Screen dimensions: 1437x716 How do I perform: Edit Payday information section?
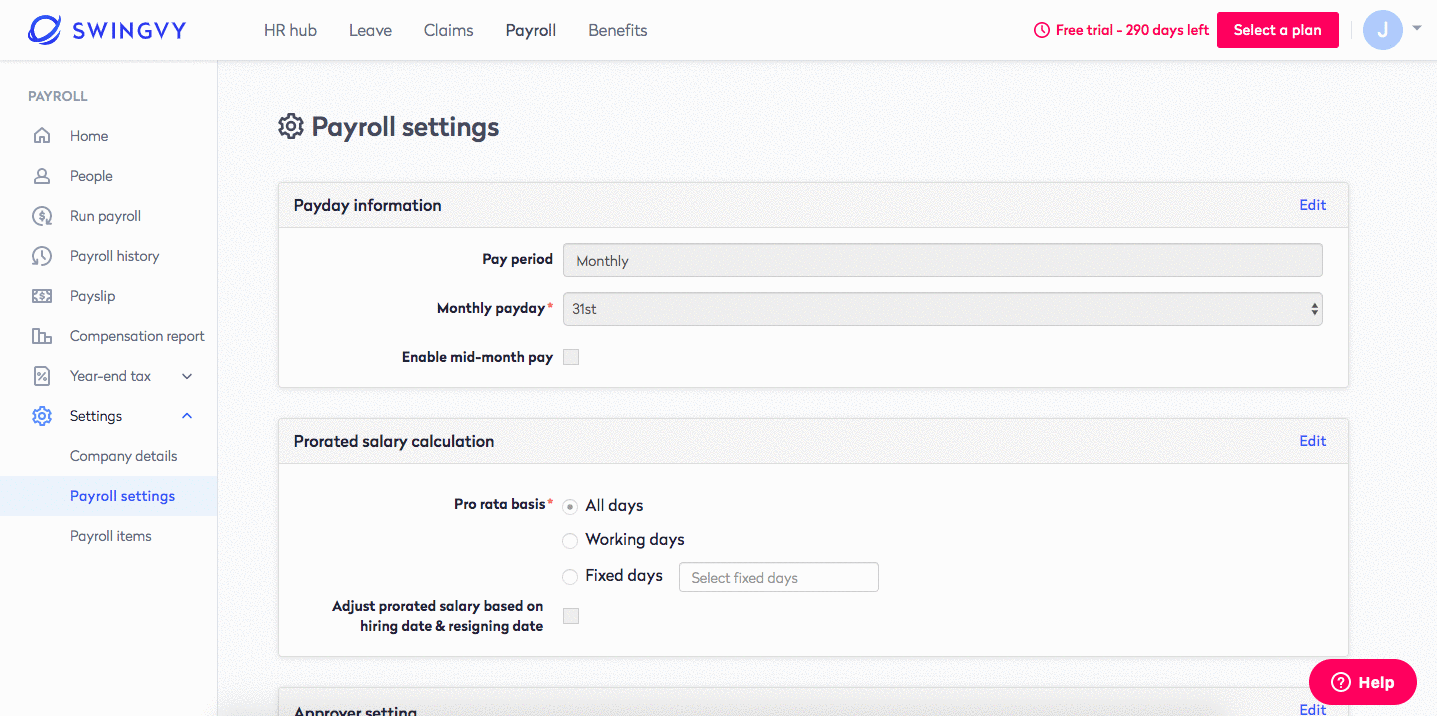tap(1313, 205)
